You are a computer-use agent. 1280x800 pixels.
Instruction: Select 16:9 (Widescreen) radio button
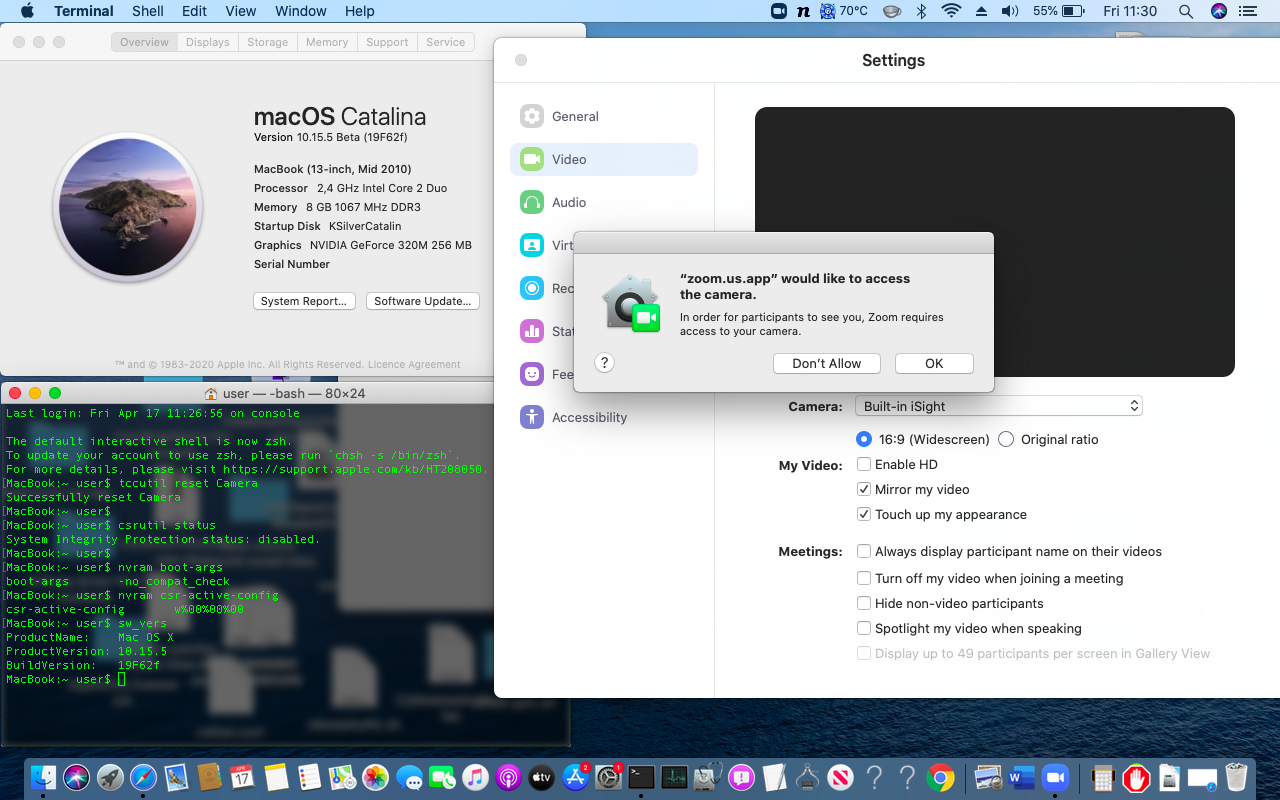[x=864, y=439]
